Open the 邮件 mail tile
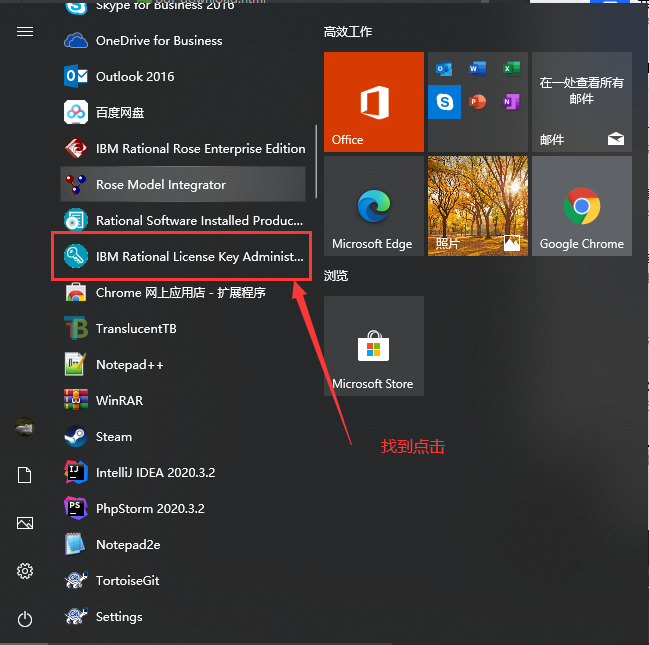The width and height of the screenshot is (649, 645). (582, 102)
